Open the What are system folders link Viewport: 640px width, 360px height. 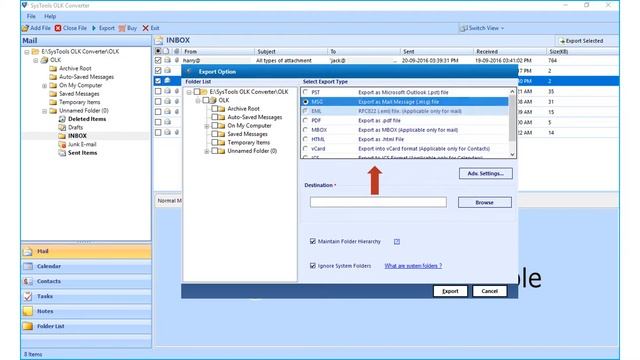coord(413,266)
